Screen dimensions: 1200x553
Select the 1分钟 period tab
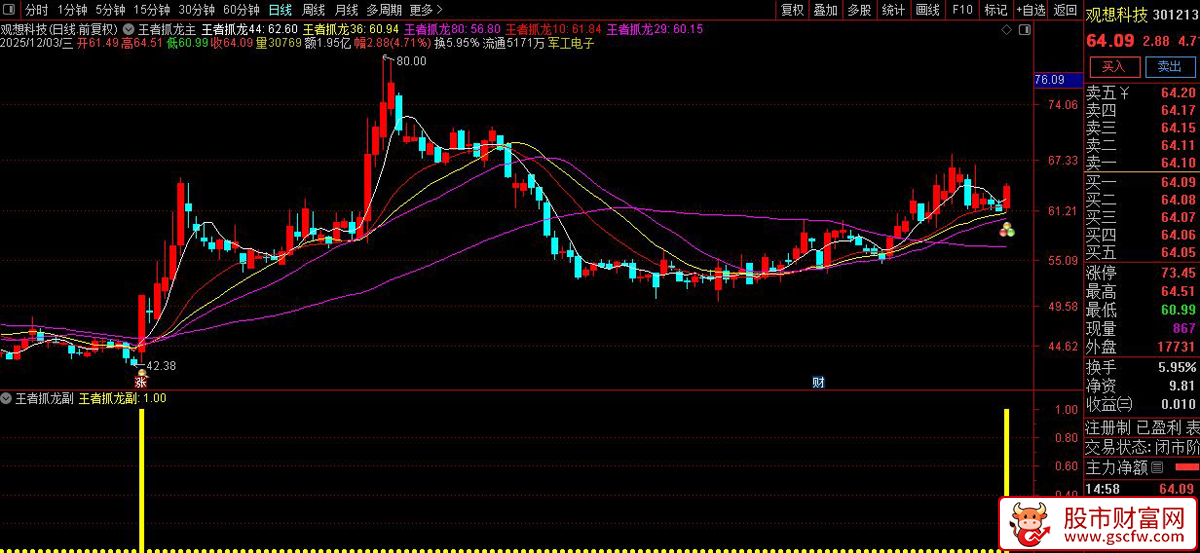73,10
